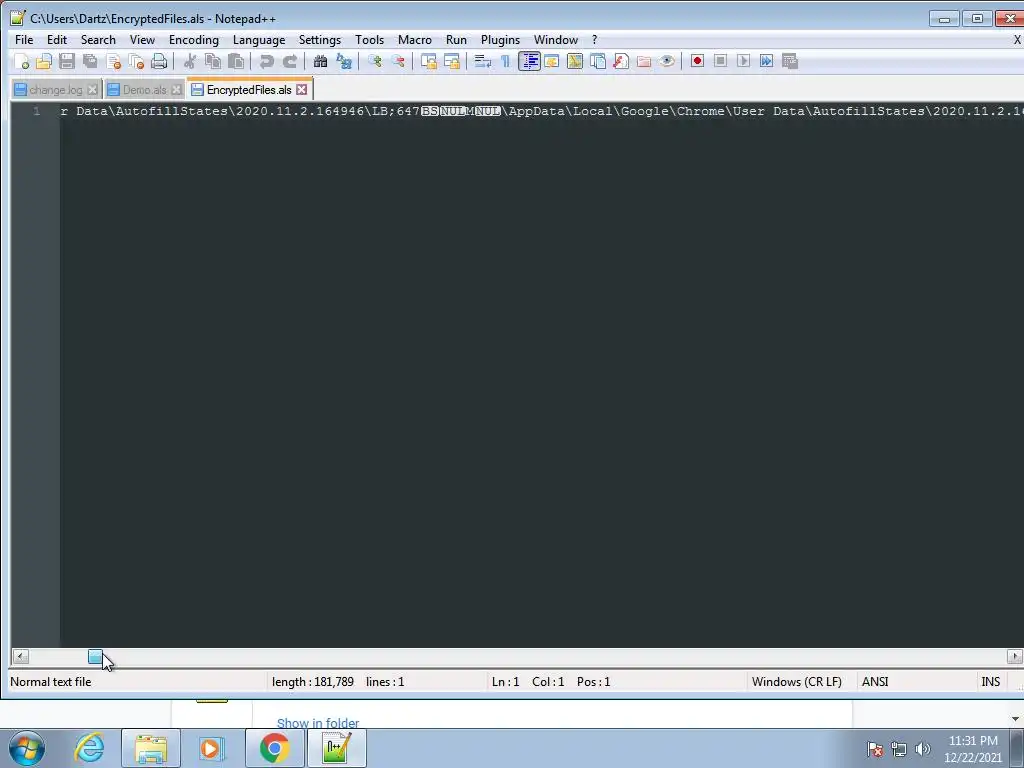Toggle the Indent Guide button

coord(529,61)
